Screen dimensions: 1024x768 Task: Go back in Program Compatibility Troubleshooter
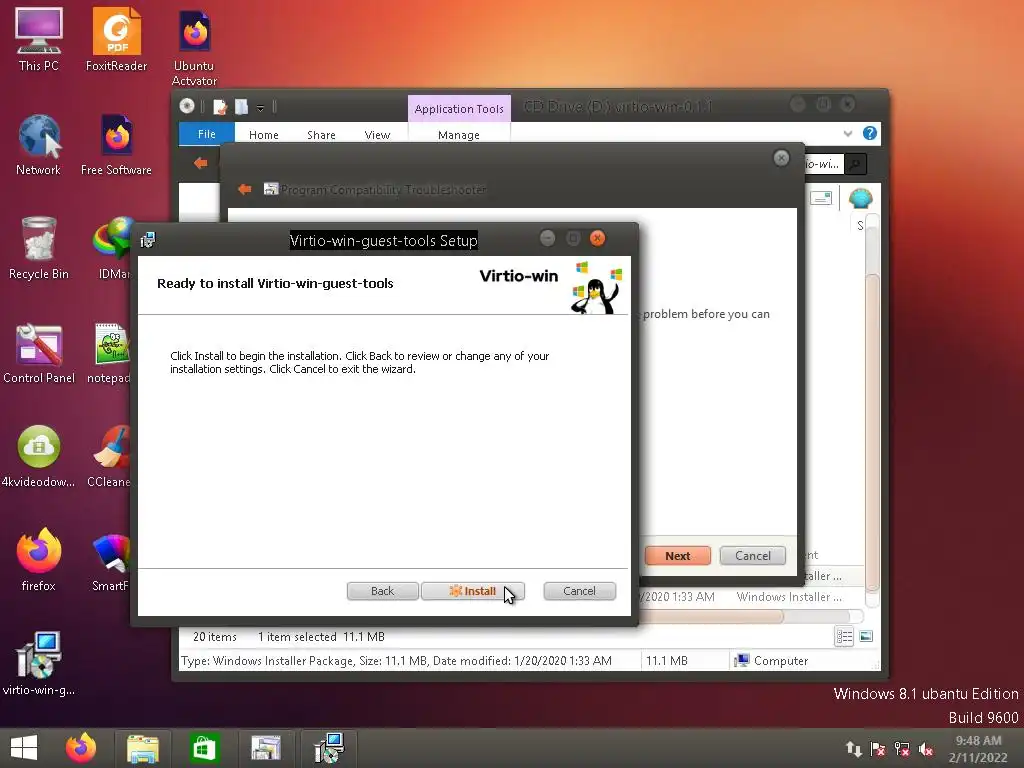pyautogui.click(x=245, y=189)
